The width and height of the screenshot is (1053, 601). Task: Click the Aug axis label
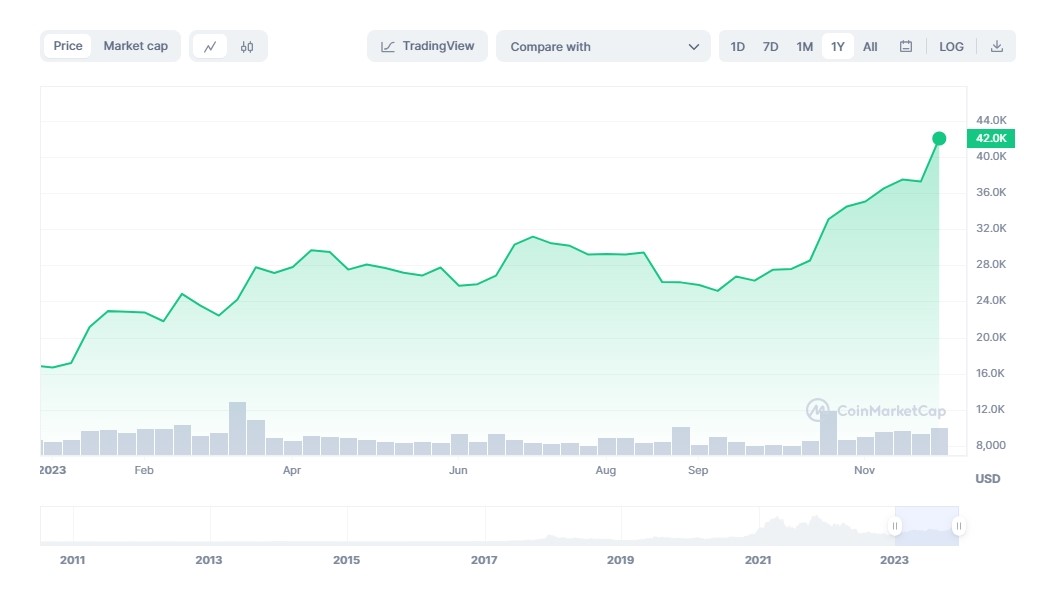point(606,470)
